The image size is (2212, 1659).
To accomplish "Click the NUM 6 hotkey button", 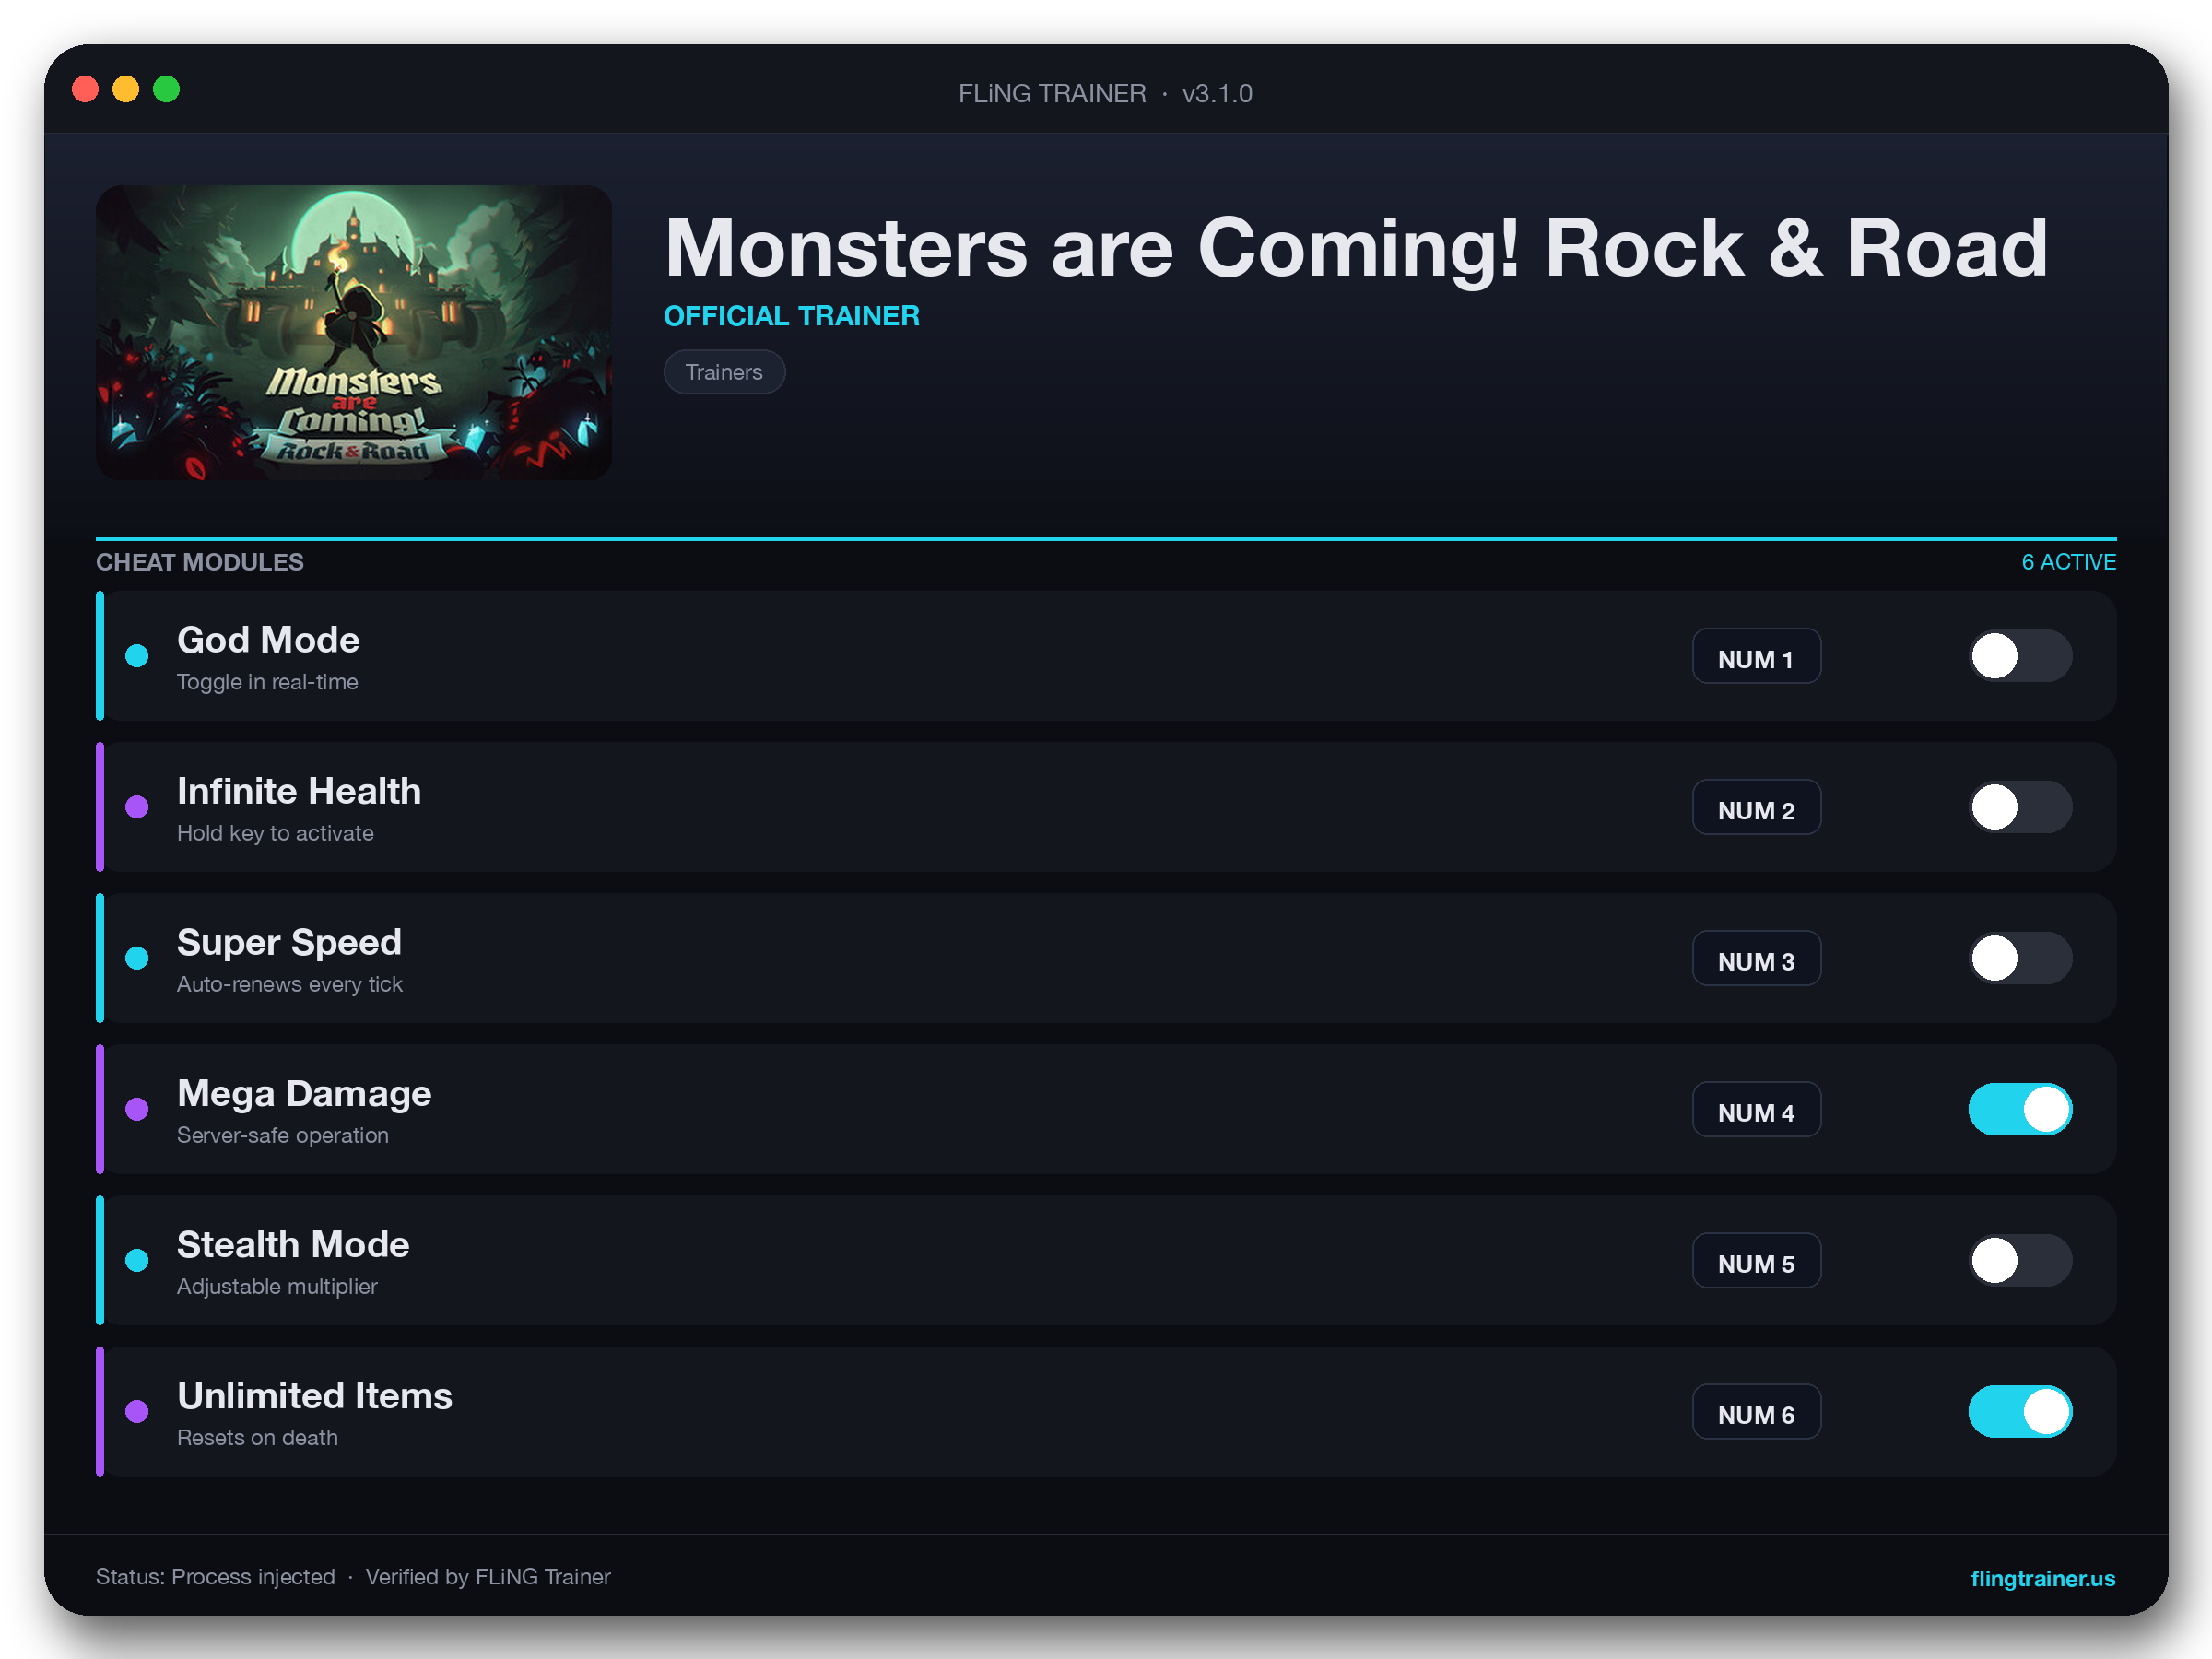I will pos(1756,1411).
